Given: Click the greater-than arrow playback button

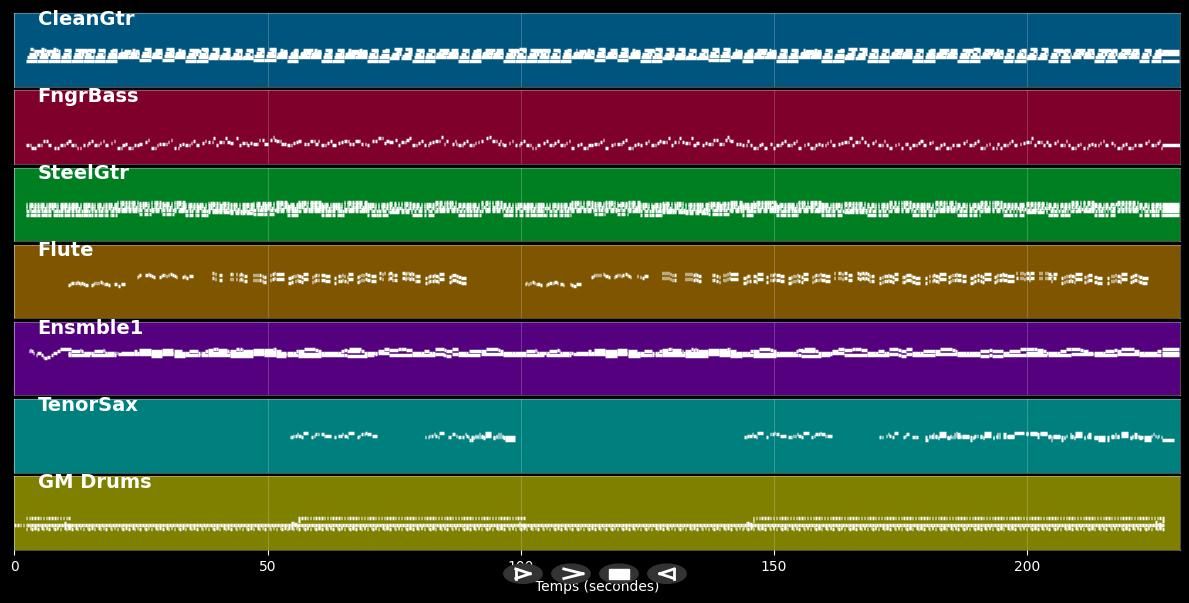Looking at the screenshot, I should pyautogui.click(x=571, y=574).
